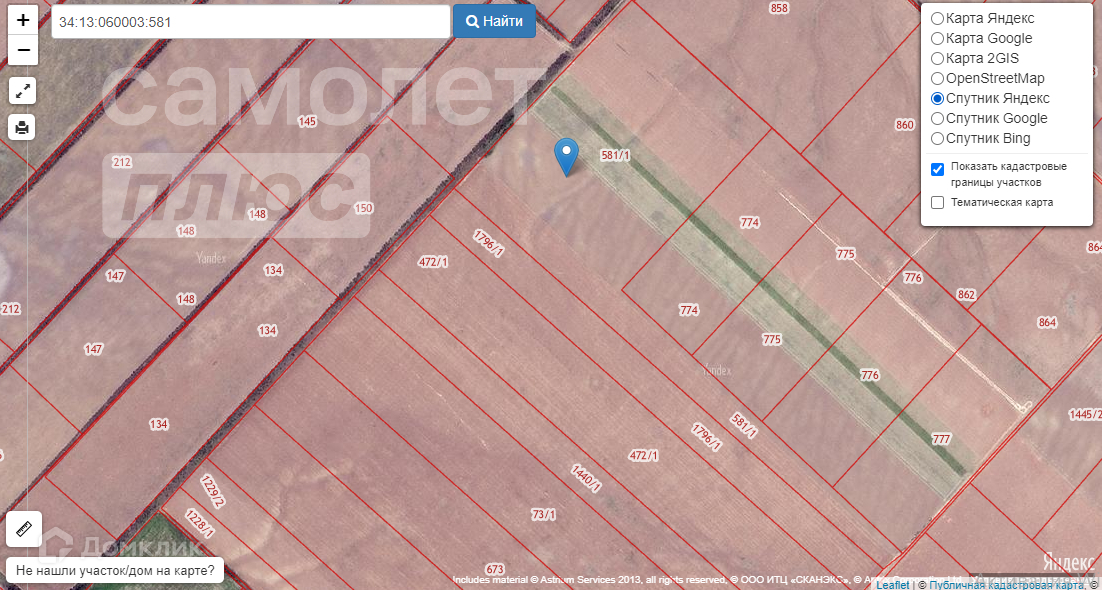Uncheck Показать кадастровые границы участков
1102x590 pixels.
(937, 169)
